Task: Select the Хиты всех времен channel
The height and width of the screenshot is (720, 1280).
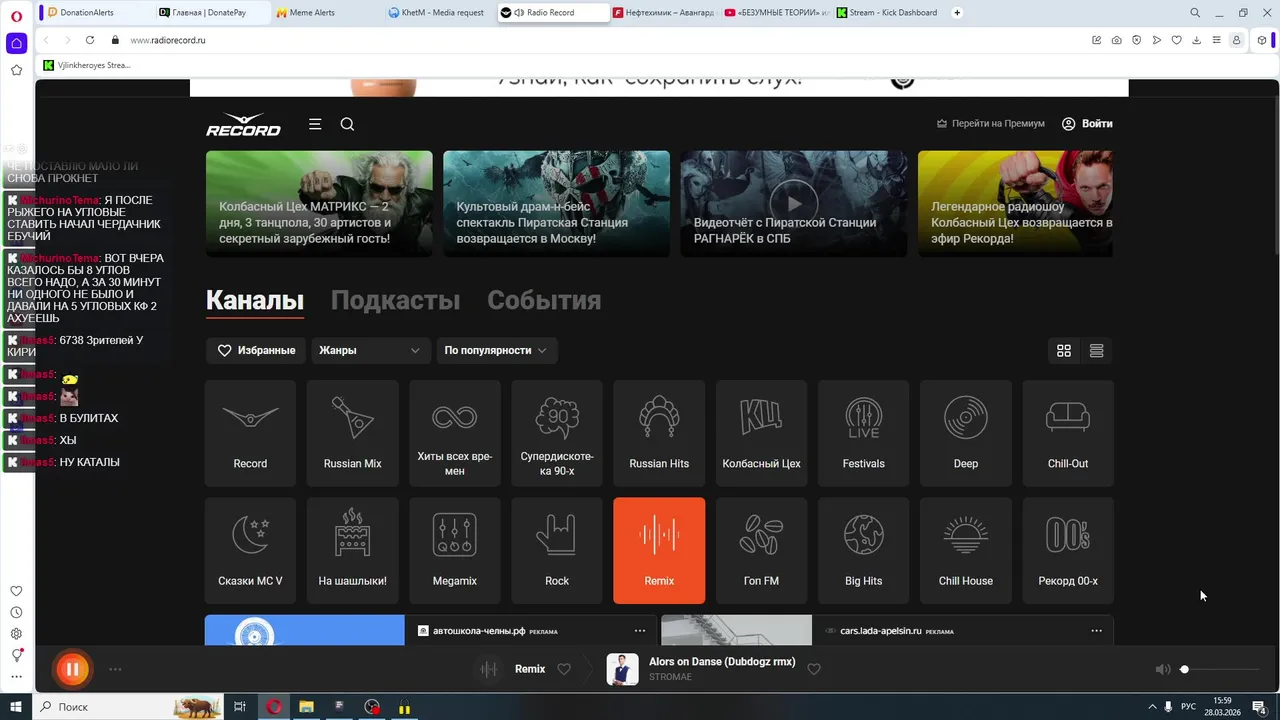Action: 455,433
